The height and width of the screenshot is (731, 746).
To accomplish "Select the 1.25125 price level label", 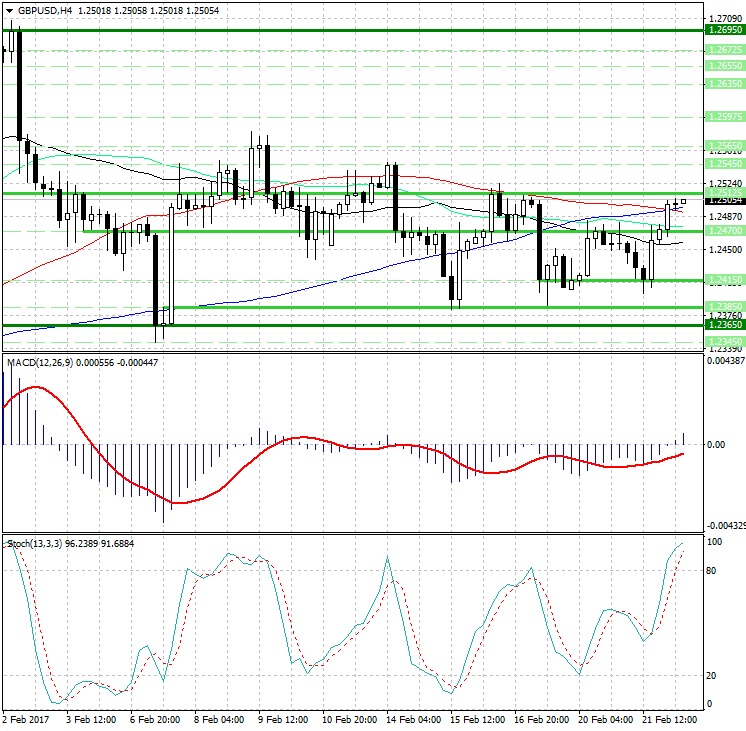I will click(725, 193).
